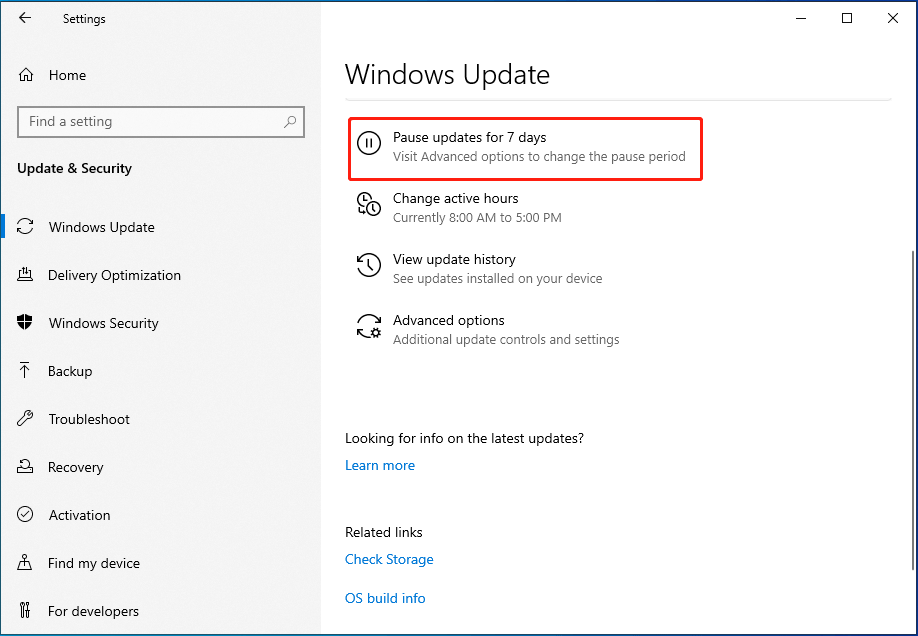Open Troubleshoot page
The image size is (918, 636).
click(89, 419)
